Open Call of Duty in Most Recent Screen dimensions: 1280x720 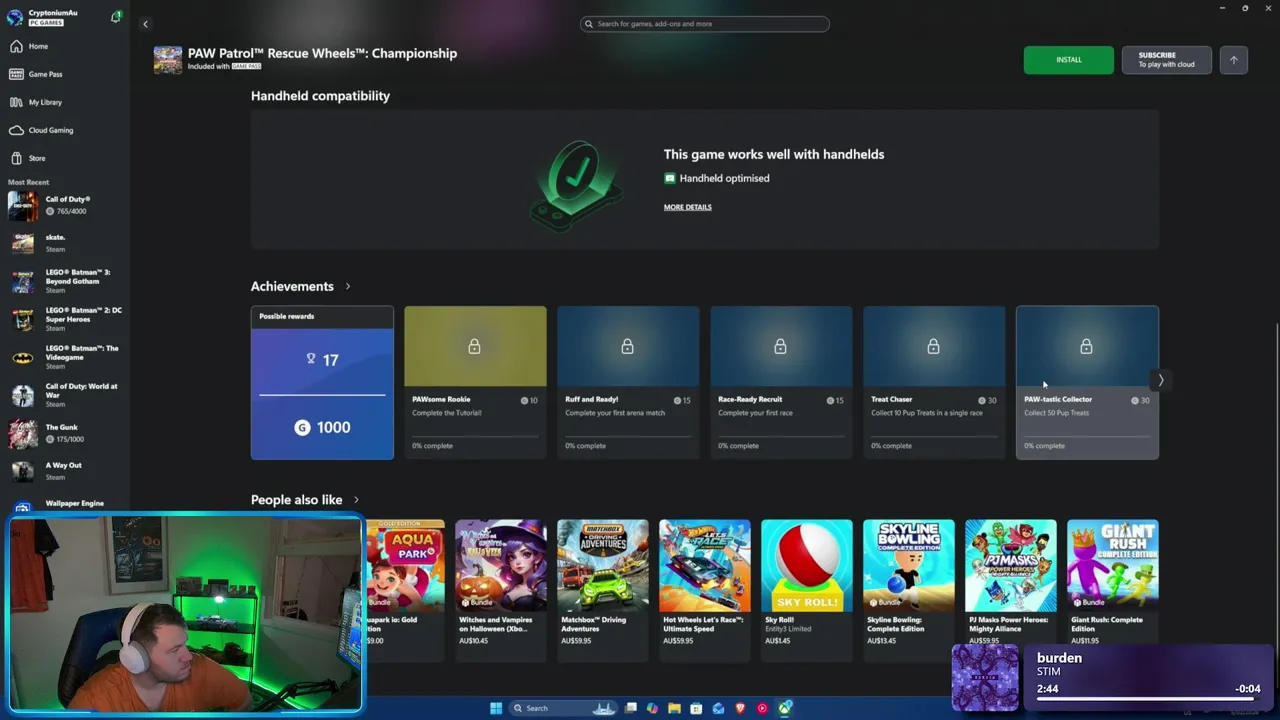(64, 205)
